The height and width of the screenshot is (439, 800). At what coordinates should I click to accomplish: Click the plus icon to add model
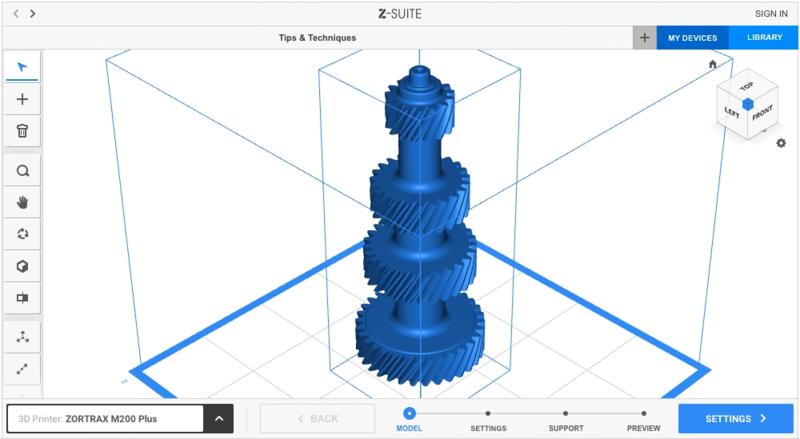pos(22,99)
